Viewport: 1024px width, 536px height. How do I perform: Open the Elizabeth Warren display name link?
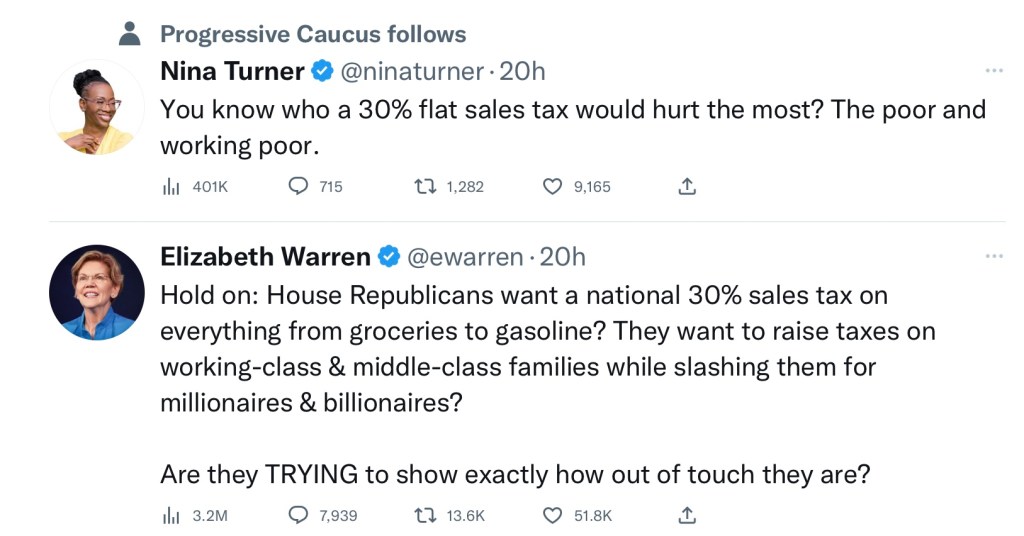(x=265, y=257)
